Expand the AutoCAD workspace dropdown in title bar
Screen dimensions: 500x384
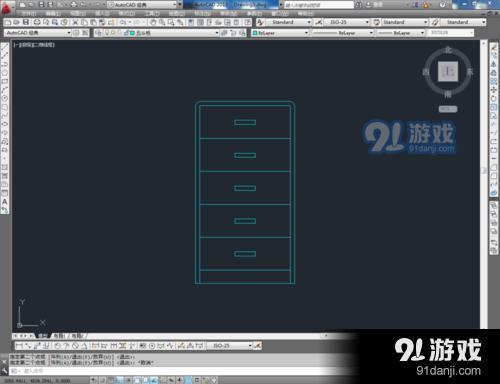tap(144, 5)
